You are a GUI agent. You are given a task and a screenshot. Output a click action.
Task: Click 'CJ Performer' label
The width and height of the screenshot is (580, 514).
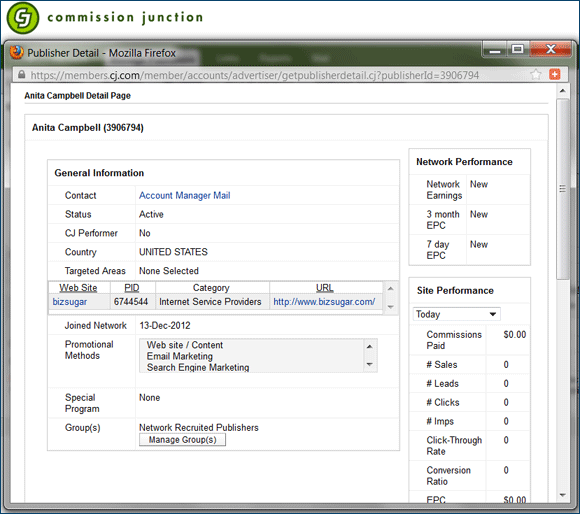pos(91,233)
